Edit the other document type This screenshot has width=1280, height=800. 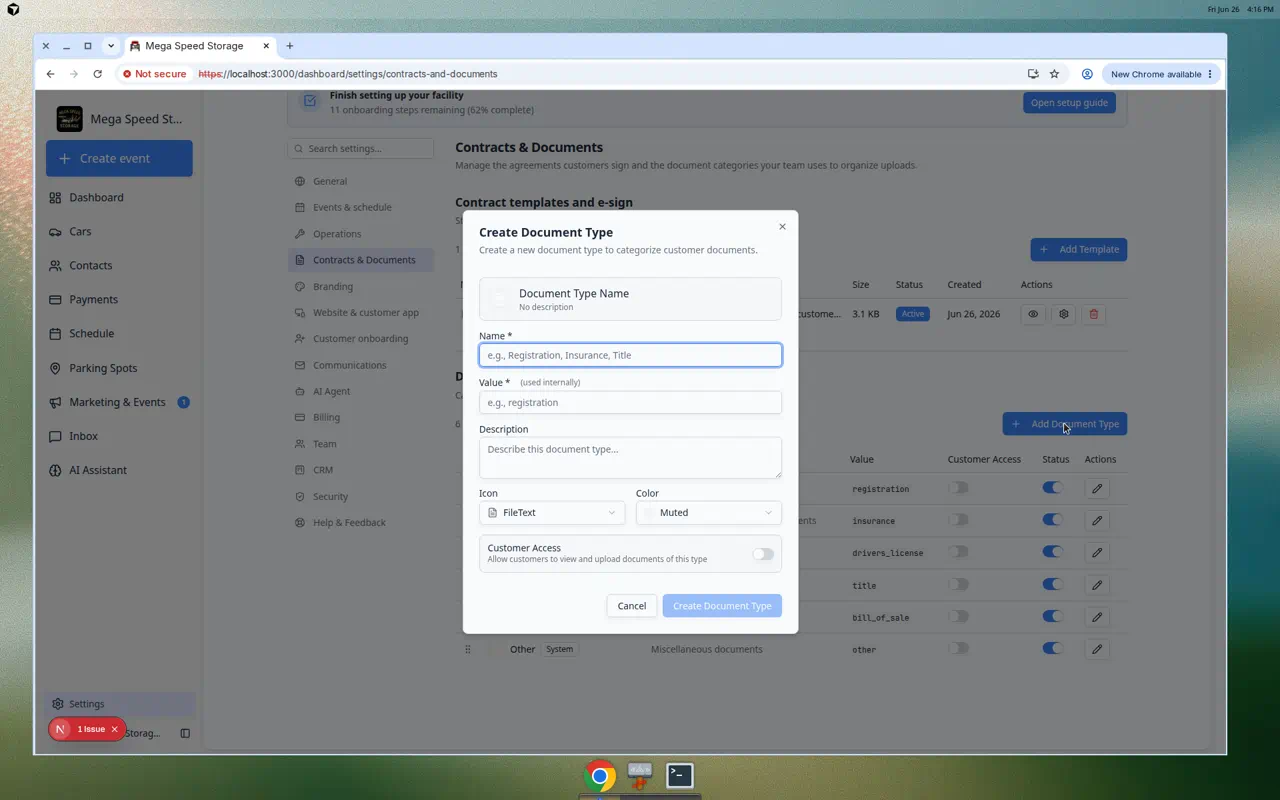[x=1097, y=649]
